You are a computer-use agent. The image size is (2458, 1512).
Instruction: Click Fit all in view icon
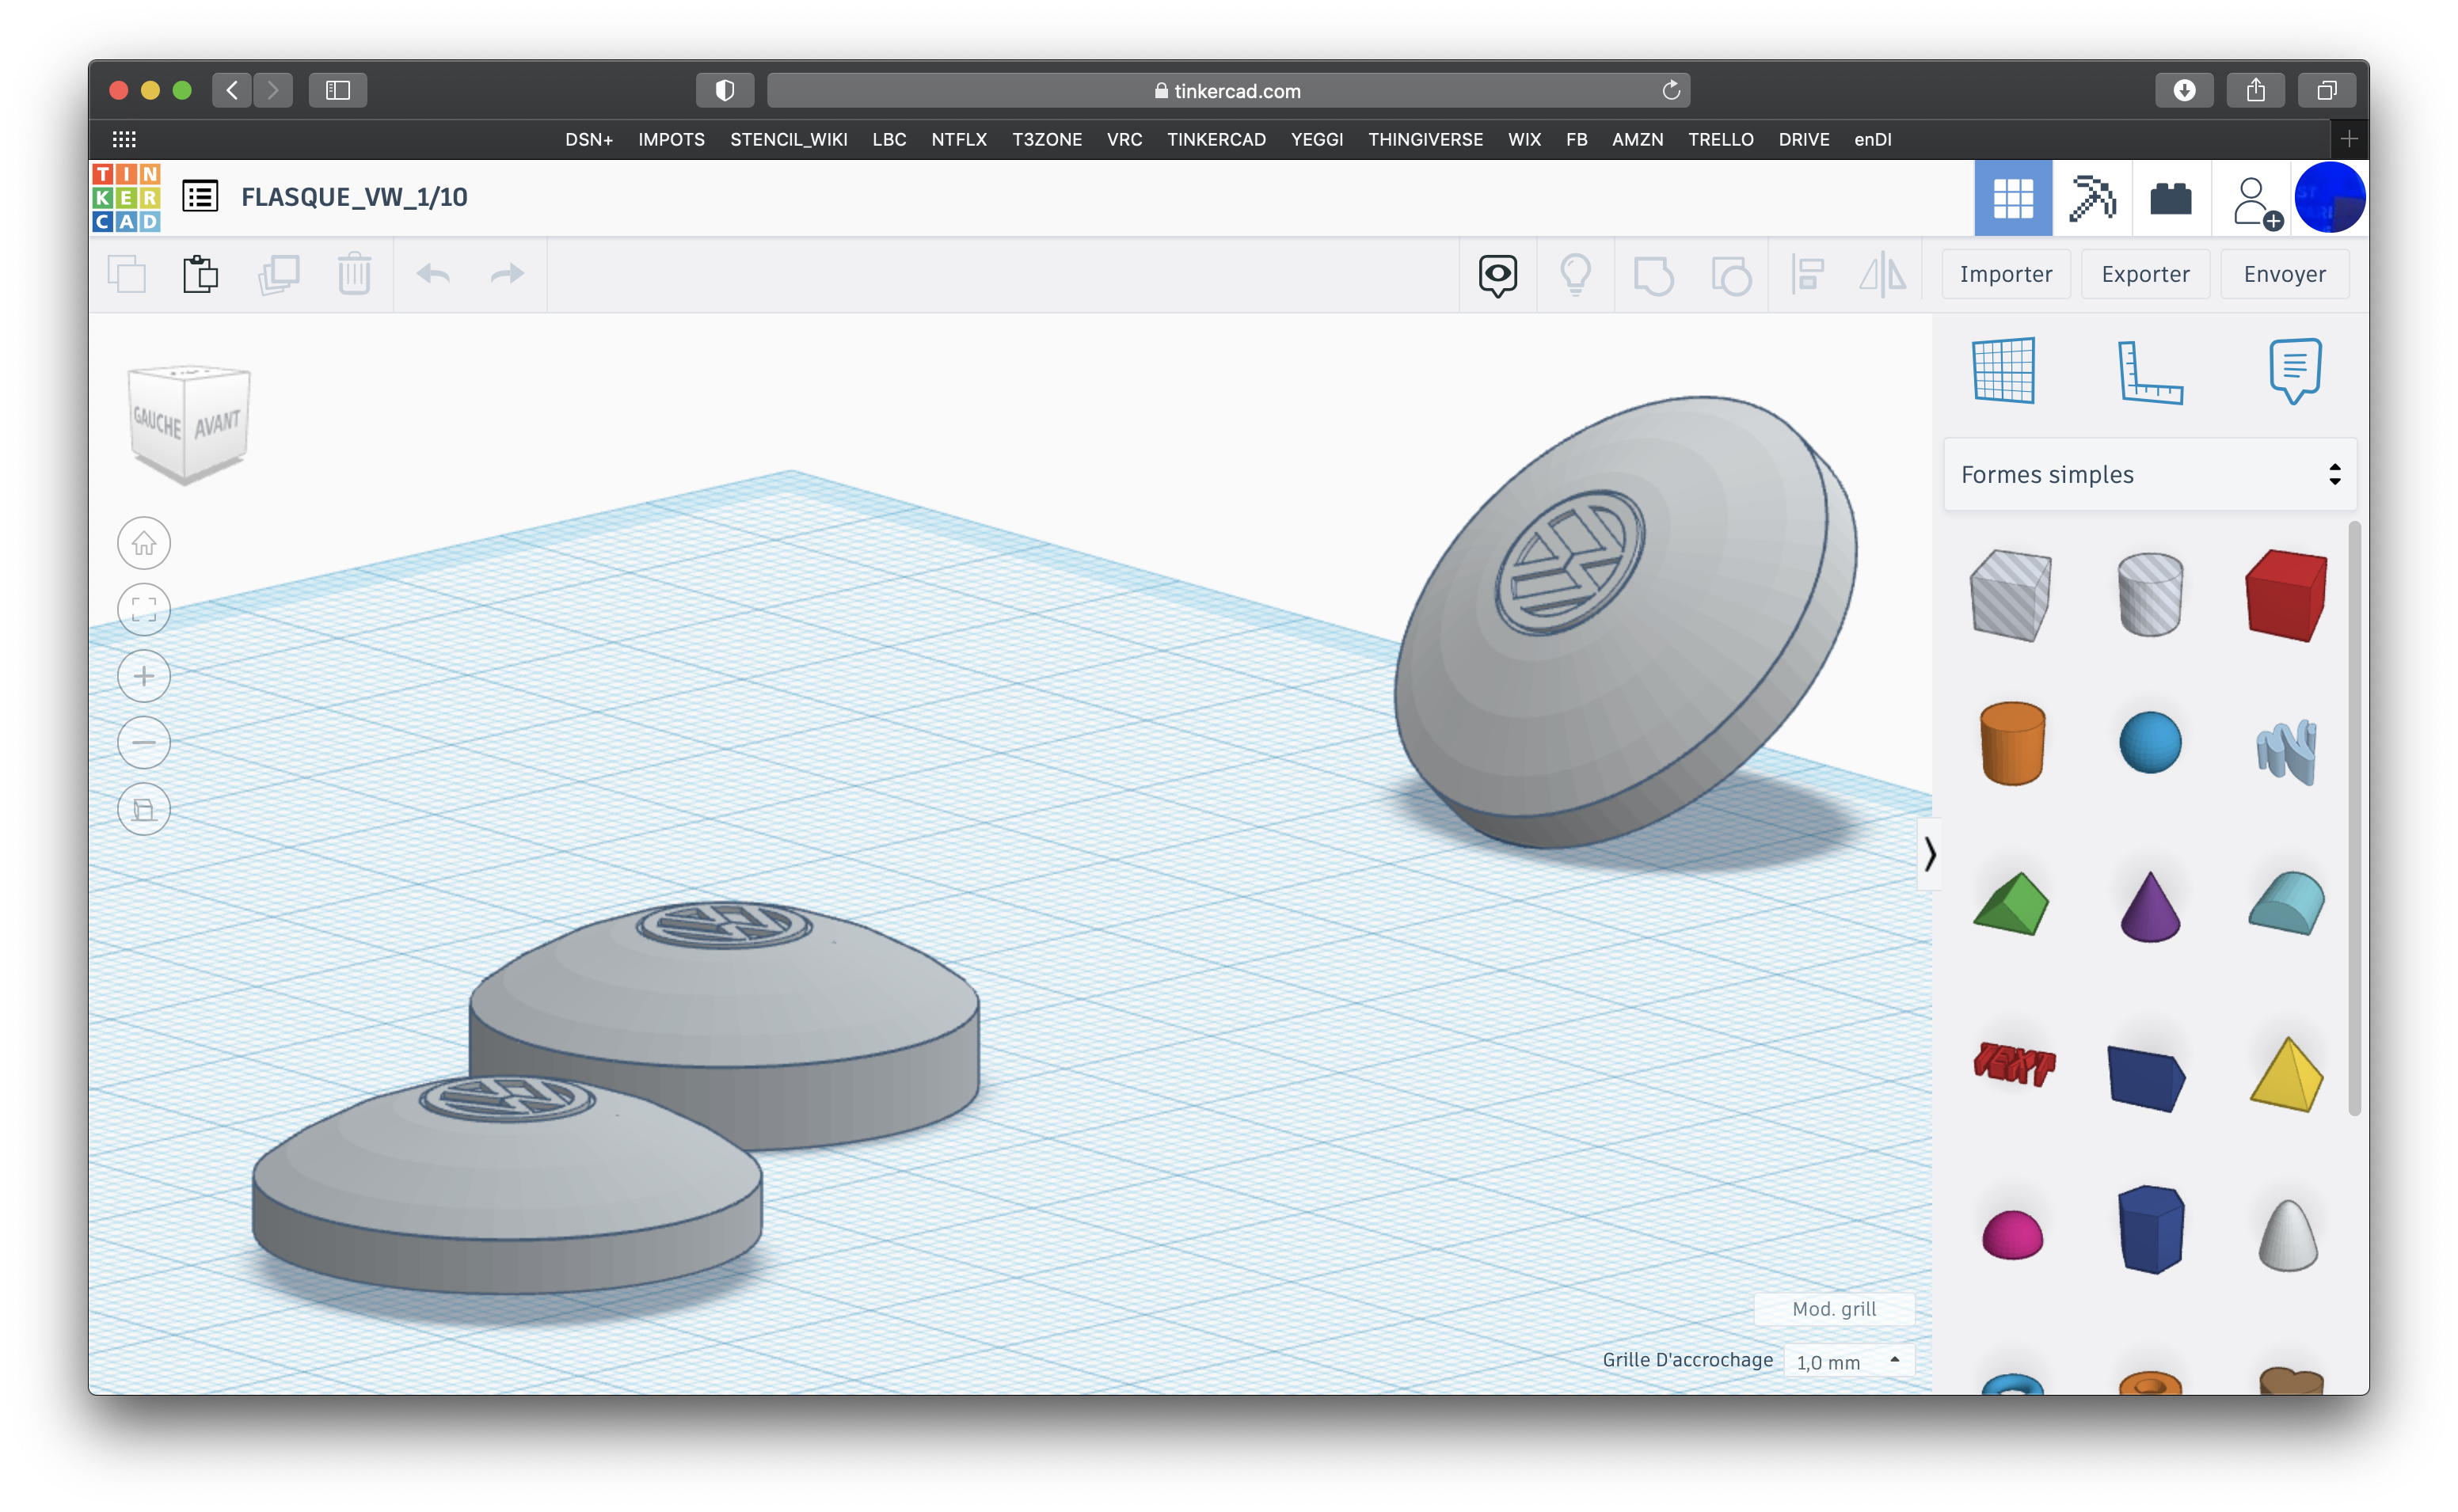tap(144, 609)
